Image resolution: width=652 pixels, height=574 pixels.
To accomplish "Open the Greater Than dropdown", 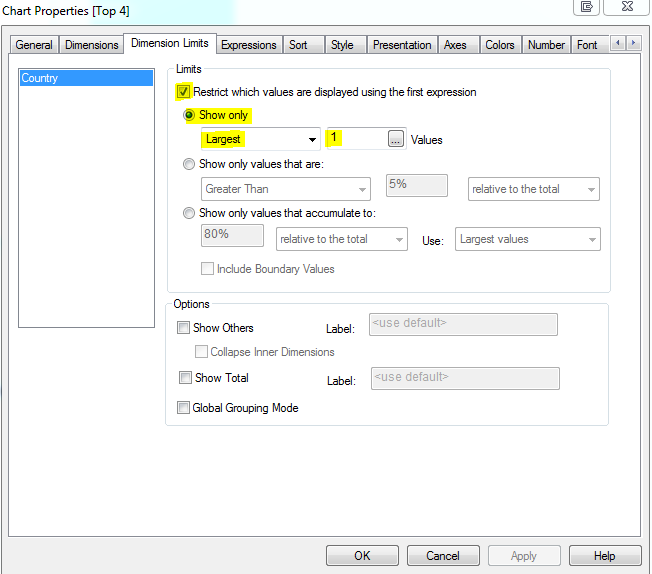I will pyautogui.click(x=286, y=189).
